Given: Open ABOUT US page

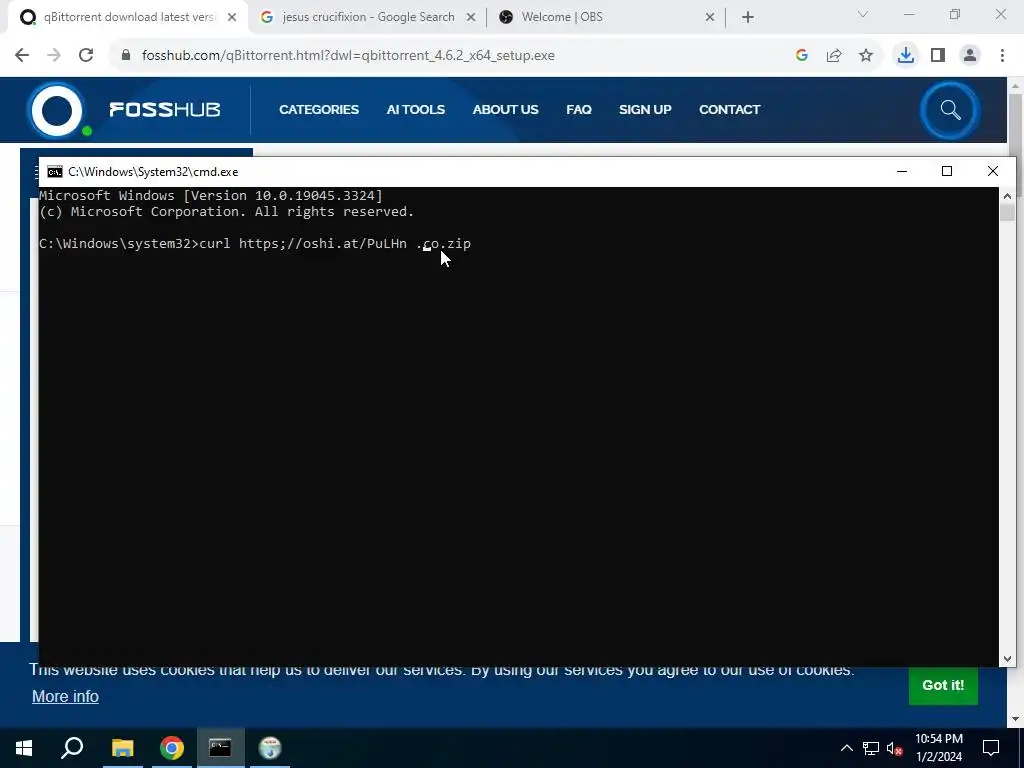Looking at the screenshot, I should click(x=505, y=110).
